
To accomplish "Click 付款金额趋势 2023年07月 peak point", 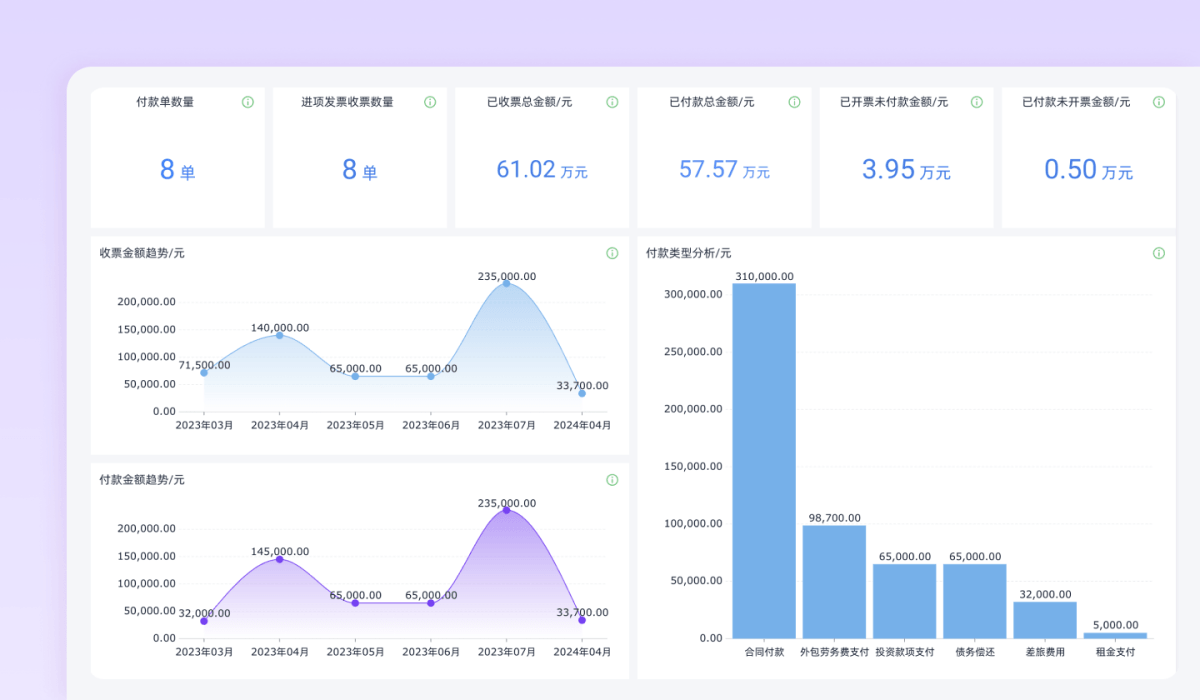I will 506,510.
